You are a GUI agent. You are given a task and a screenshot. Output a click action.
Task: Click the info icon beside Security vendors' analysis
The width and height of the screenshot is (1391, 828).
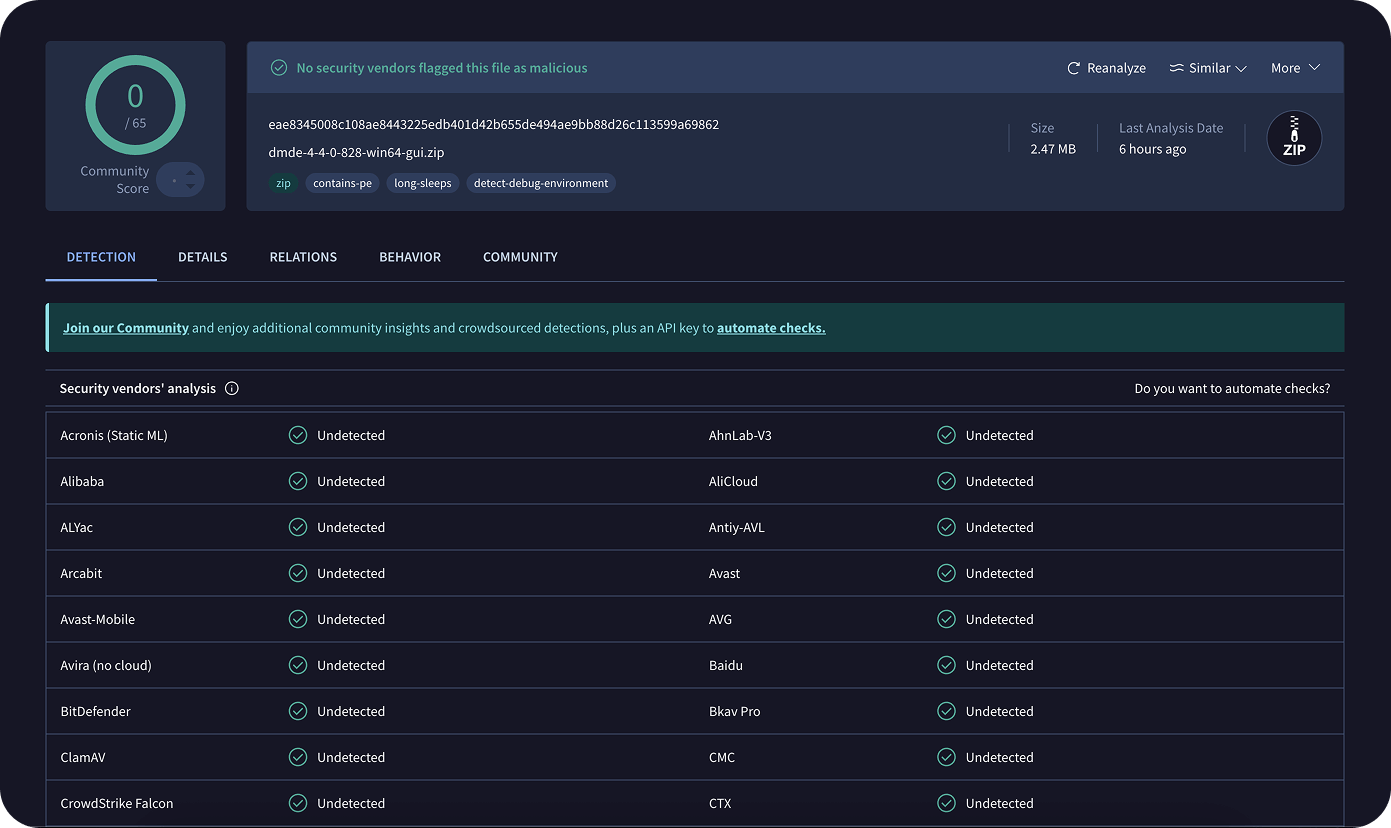tap(231, 388)
